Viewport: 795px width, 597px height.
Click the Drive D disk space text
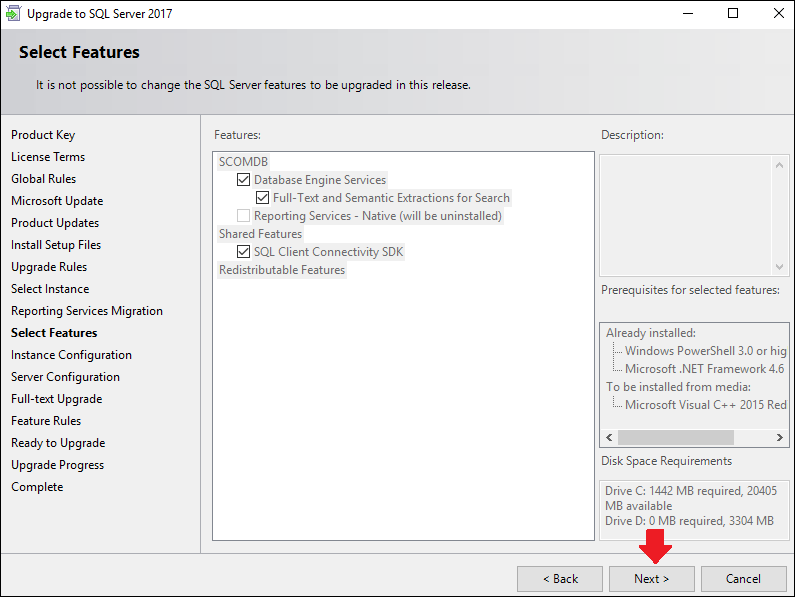tap(690, 521)
